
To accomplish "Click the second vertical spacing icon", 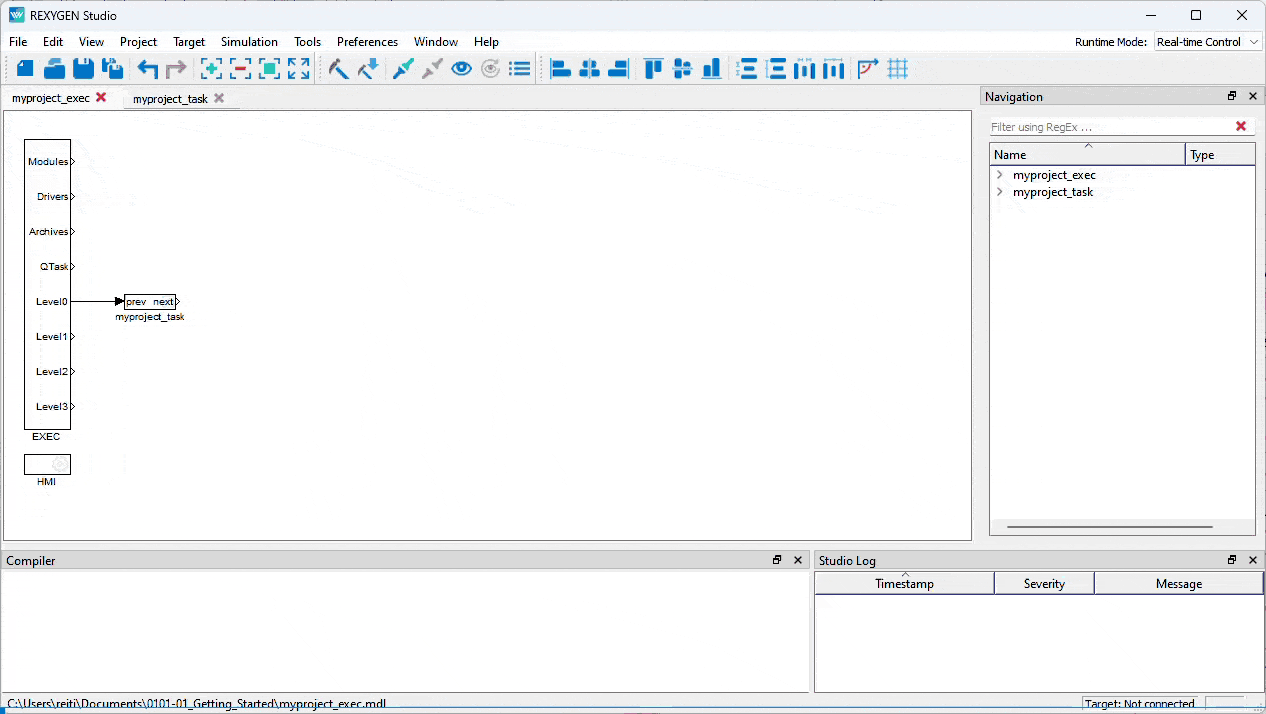I will coord(776,69).
